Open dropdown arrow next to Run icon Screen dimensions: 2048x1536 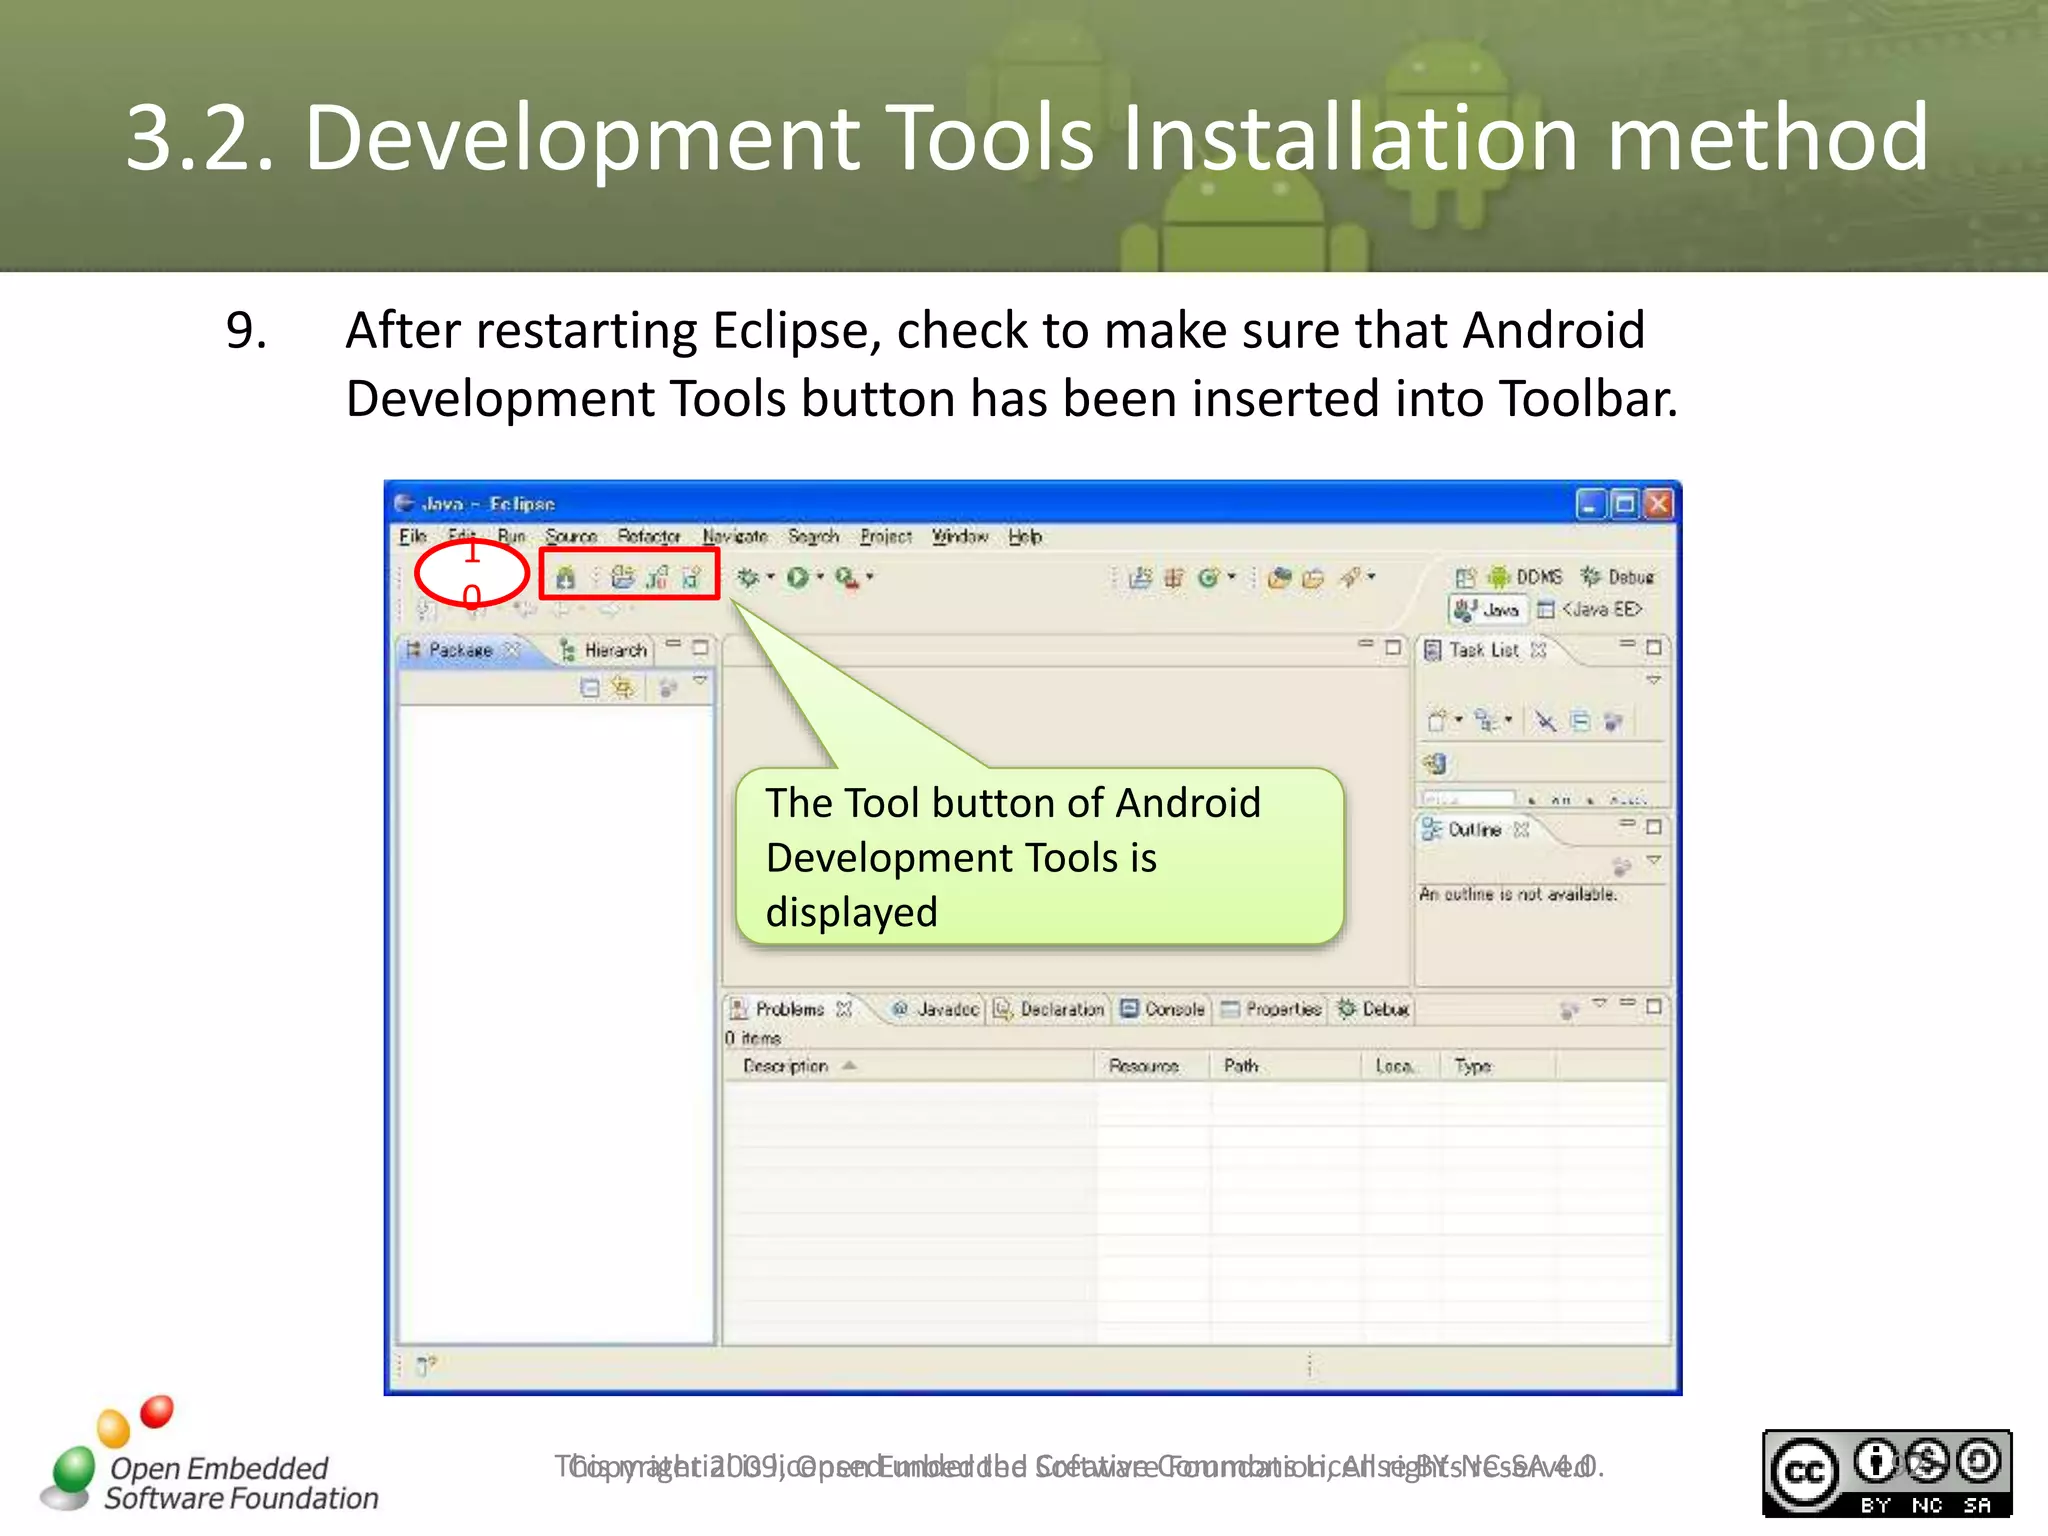(x=820, y=577)
